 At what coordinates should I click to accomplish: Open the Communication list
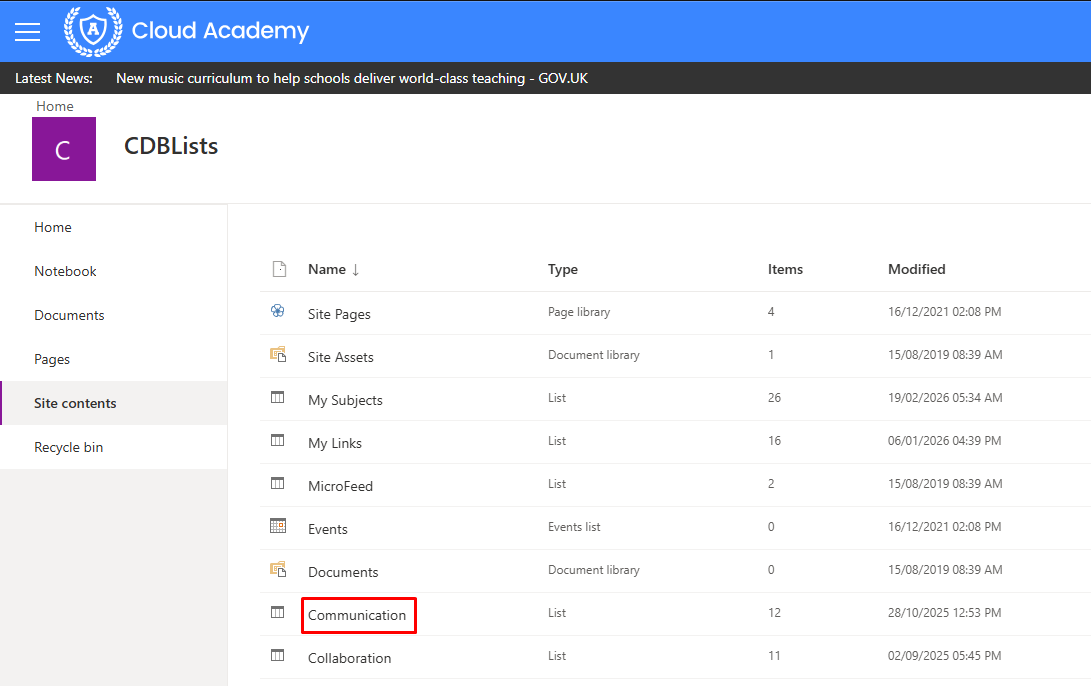click(x=357, y=615)
